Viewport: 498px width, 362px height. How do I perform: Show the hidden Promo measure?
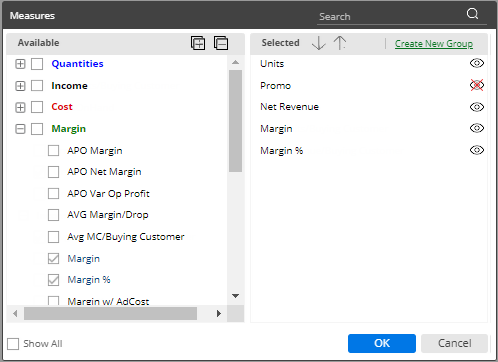477,85
